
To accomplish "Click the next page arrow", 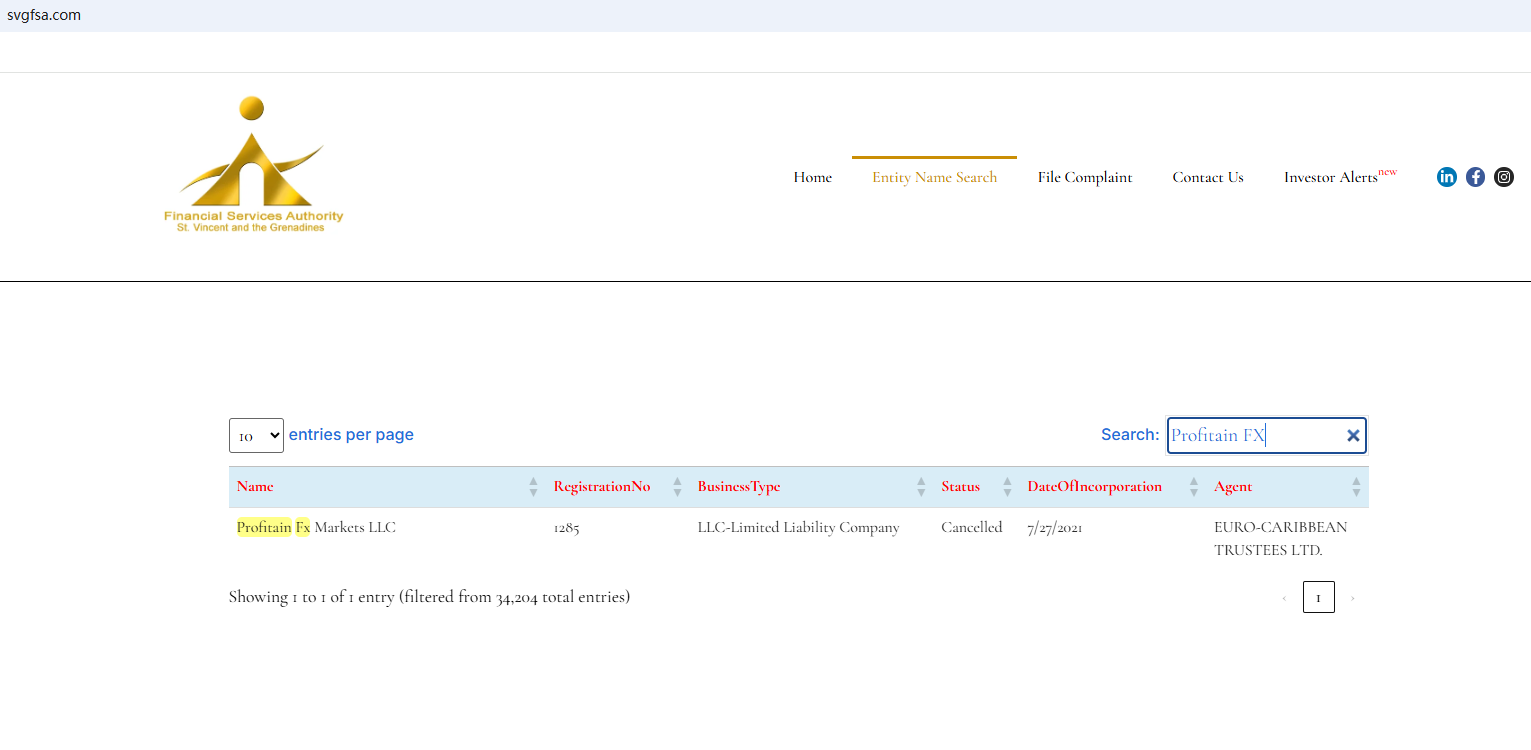I will 1353,598.
